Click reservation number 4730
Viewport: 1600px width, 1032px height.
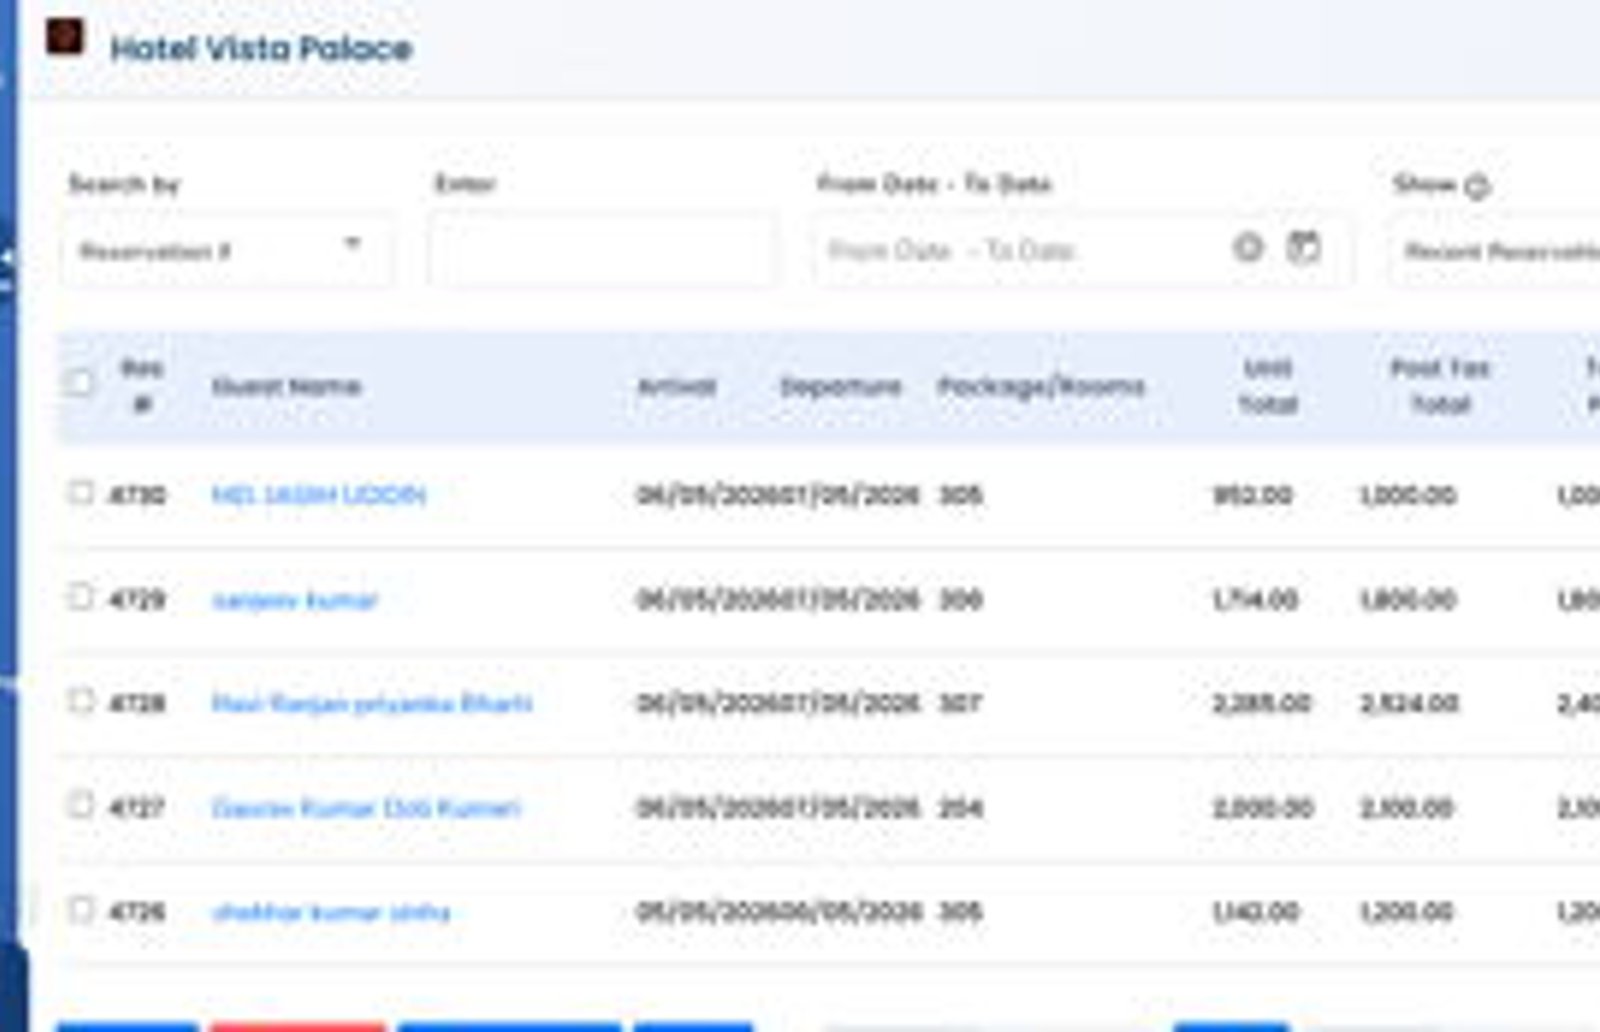(x=137, y=495)
